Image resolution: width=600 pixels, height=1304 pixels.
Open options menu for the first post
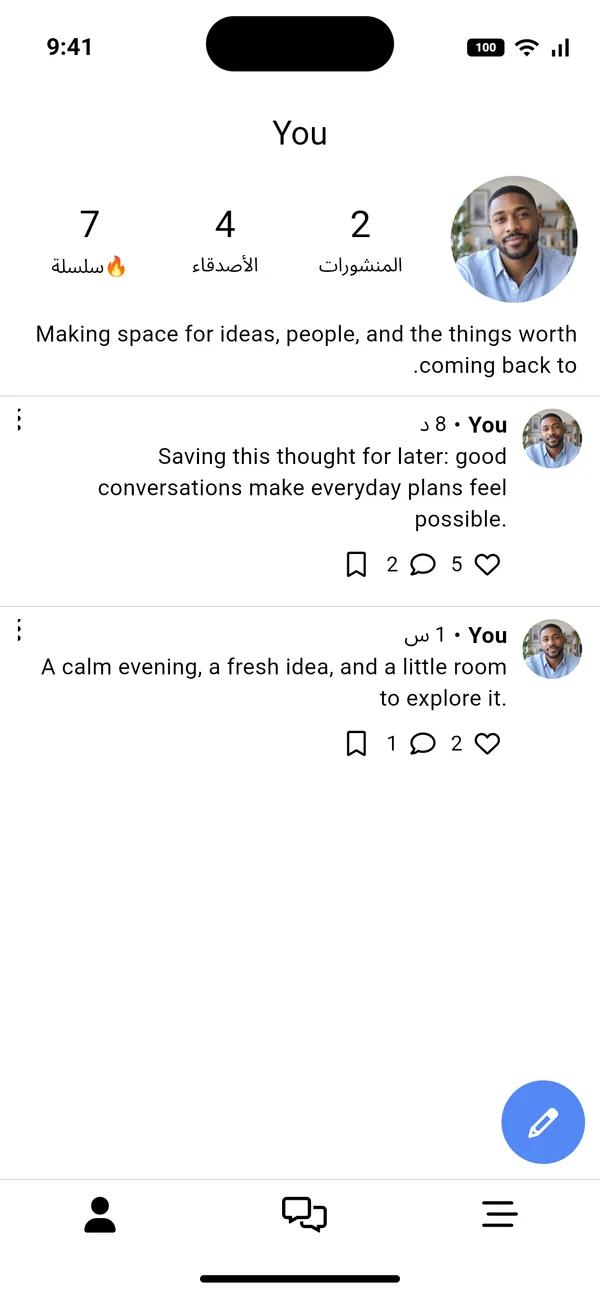(19, 420)
